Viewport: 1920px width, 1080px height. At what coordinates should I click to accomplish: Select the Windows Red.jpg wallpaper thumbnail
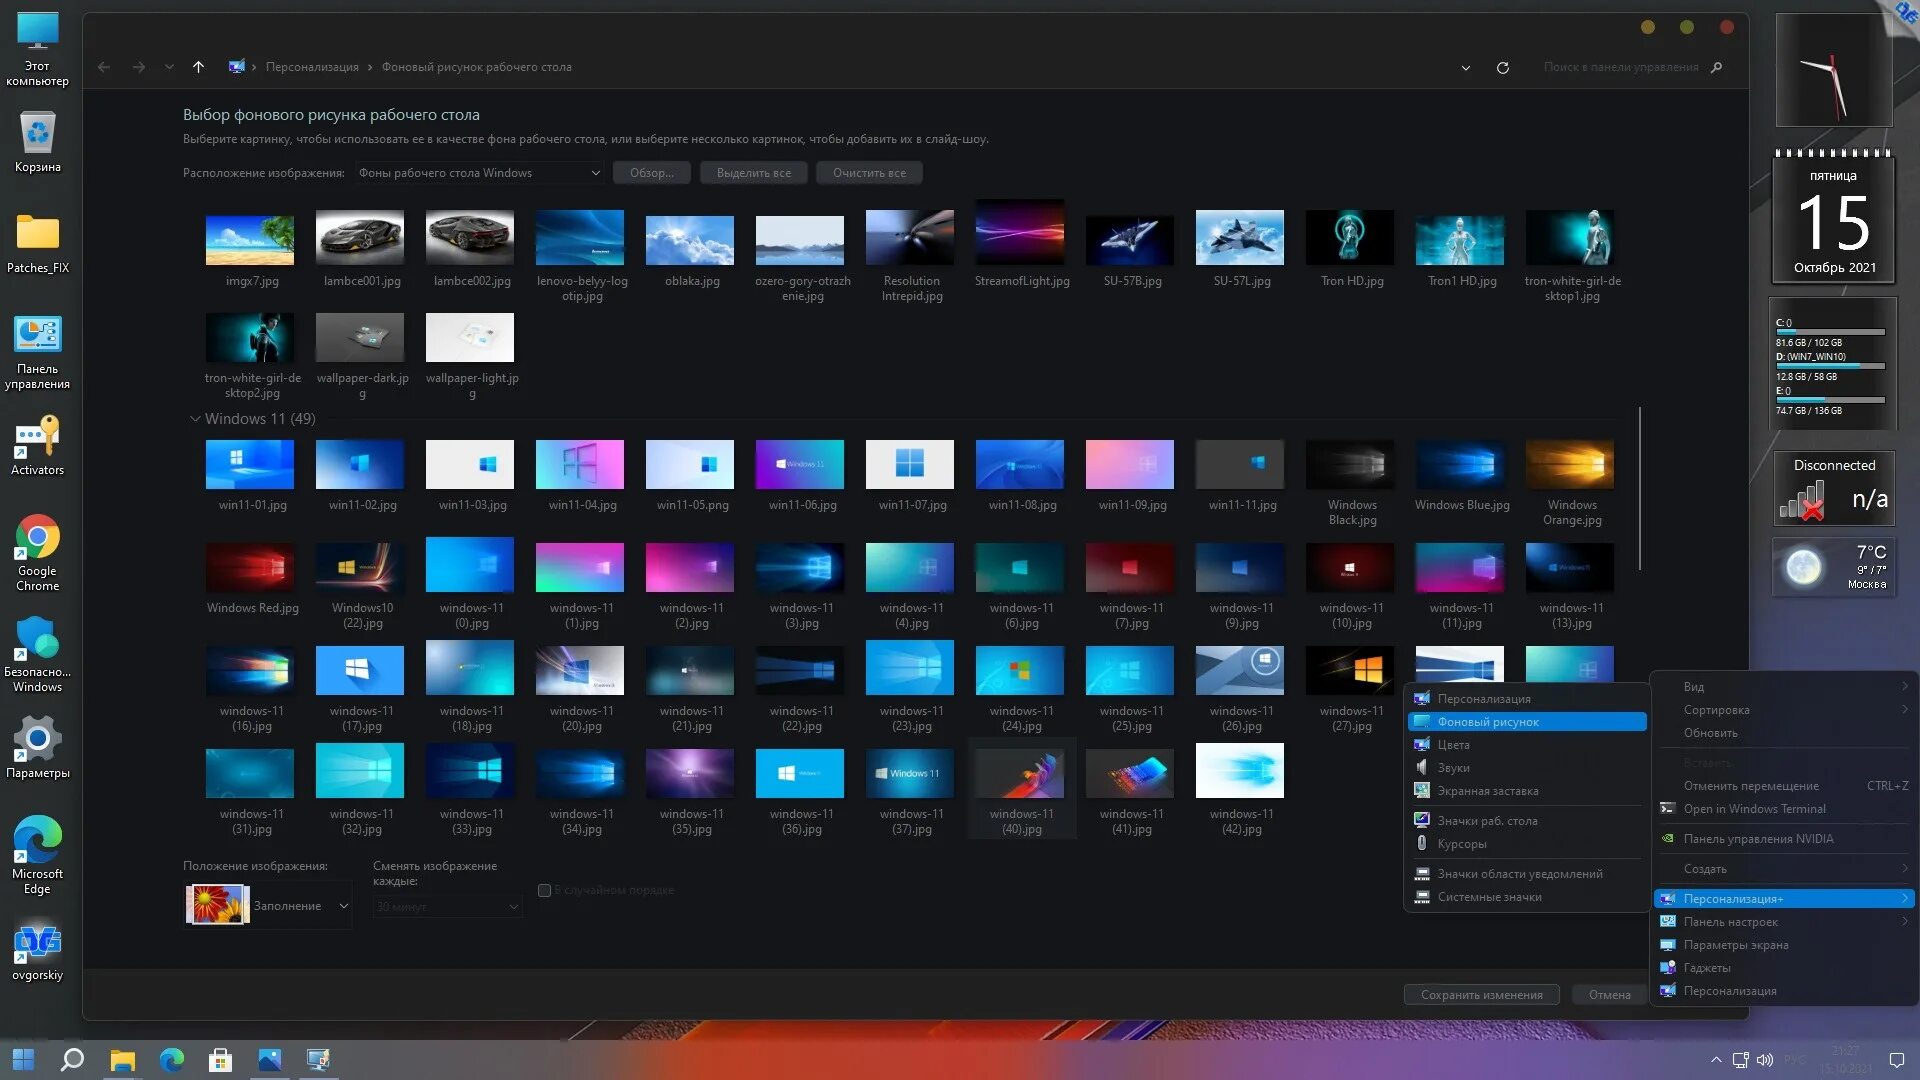(250, 568)
